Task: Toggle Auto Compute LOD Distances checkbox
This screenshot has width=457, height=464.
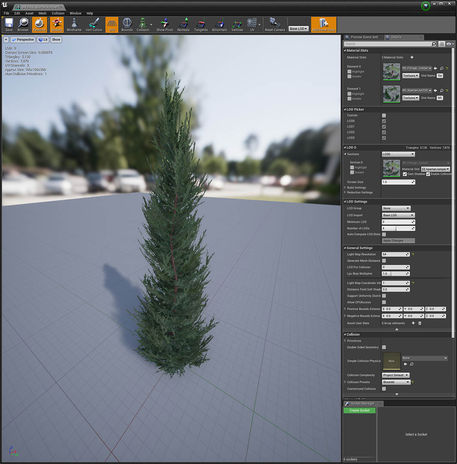Action: 384,234
